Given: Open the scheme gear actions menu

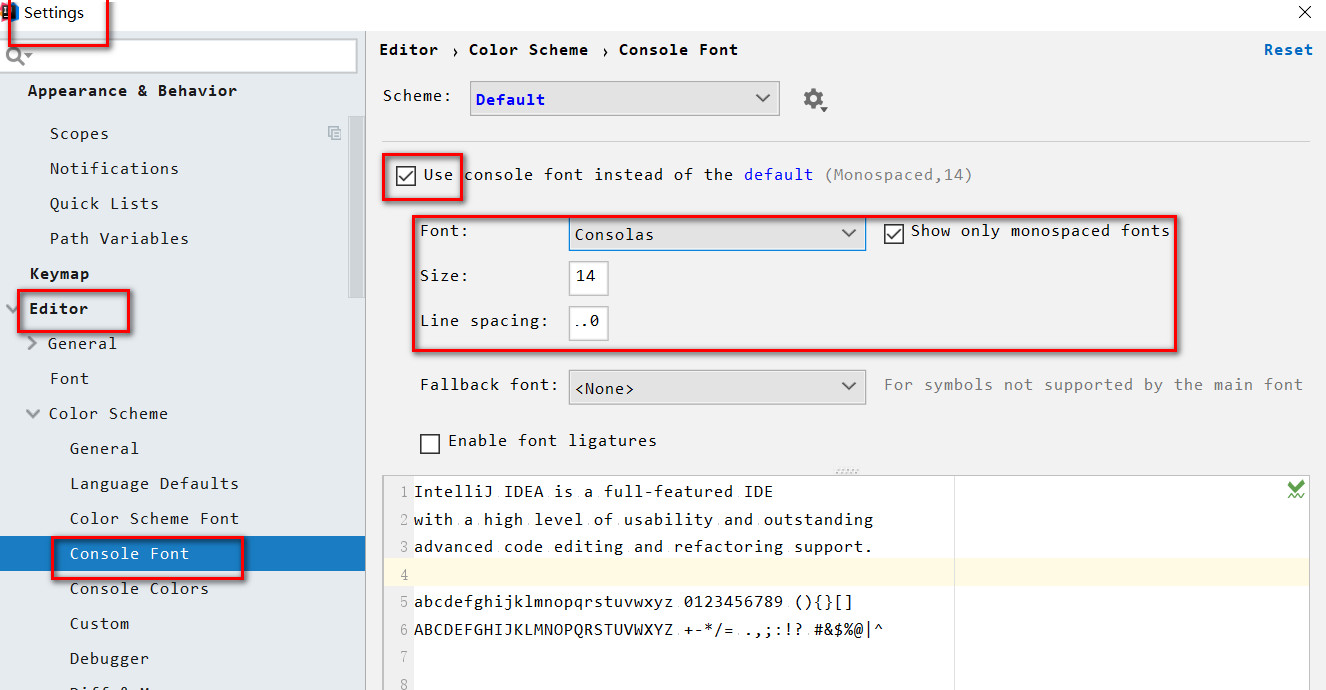Looking at the screenshot, I should [815, 99].
